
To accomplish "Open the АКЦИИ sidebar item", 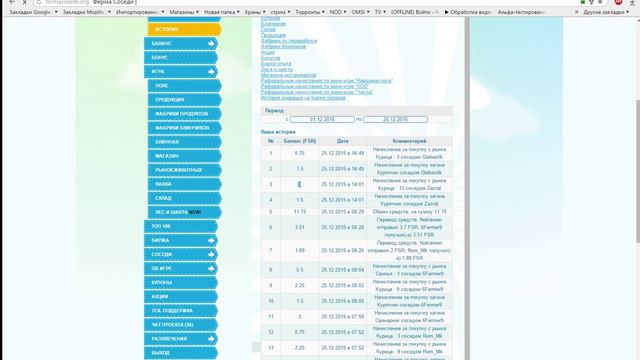I will click(x=181, y=296).
